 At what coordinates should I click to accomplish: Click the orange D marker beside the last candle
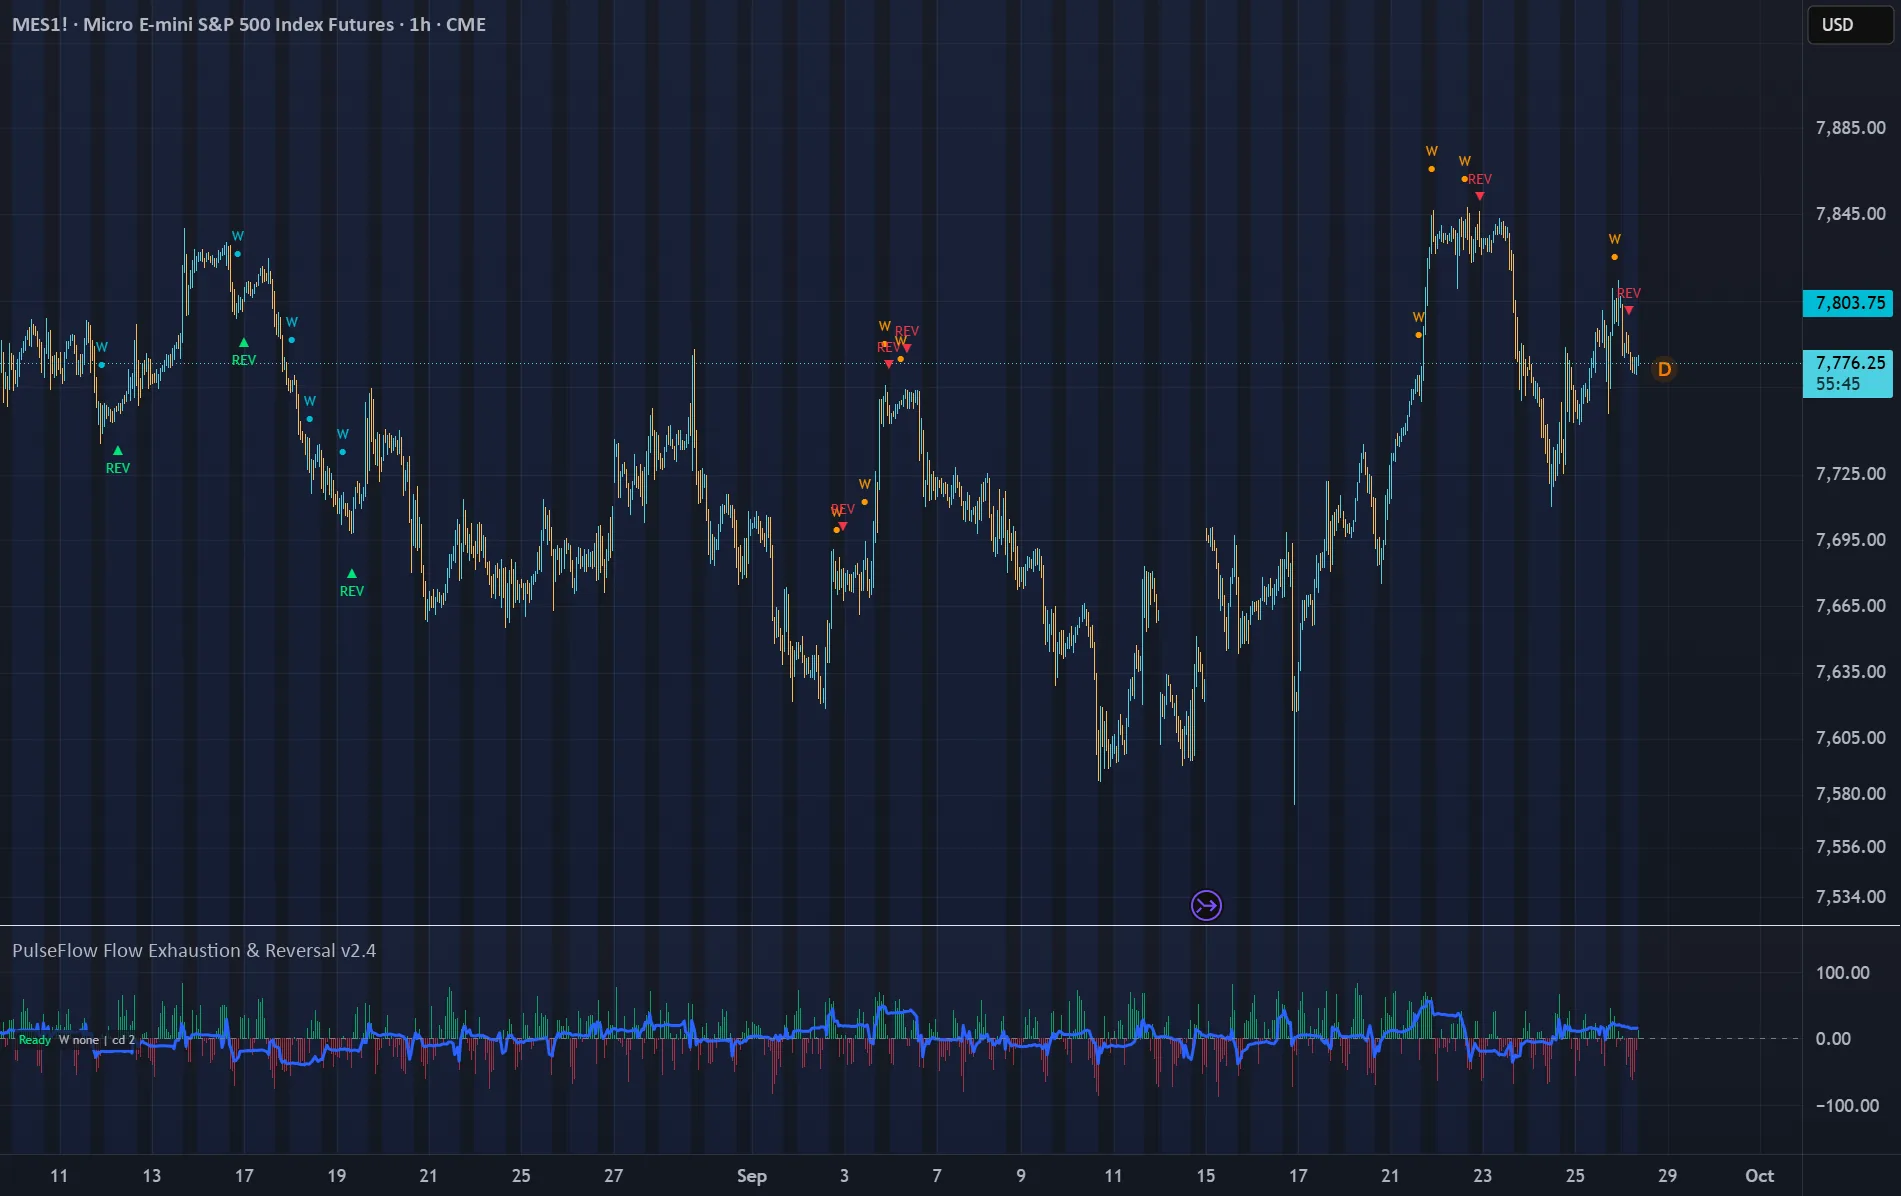[1664, 370]
